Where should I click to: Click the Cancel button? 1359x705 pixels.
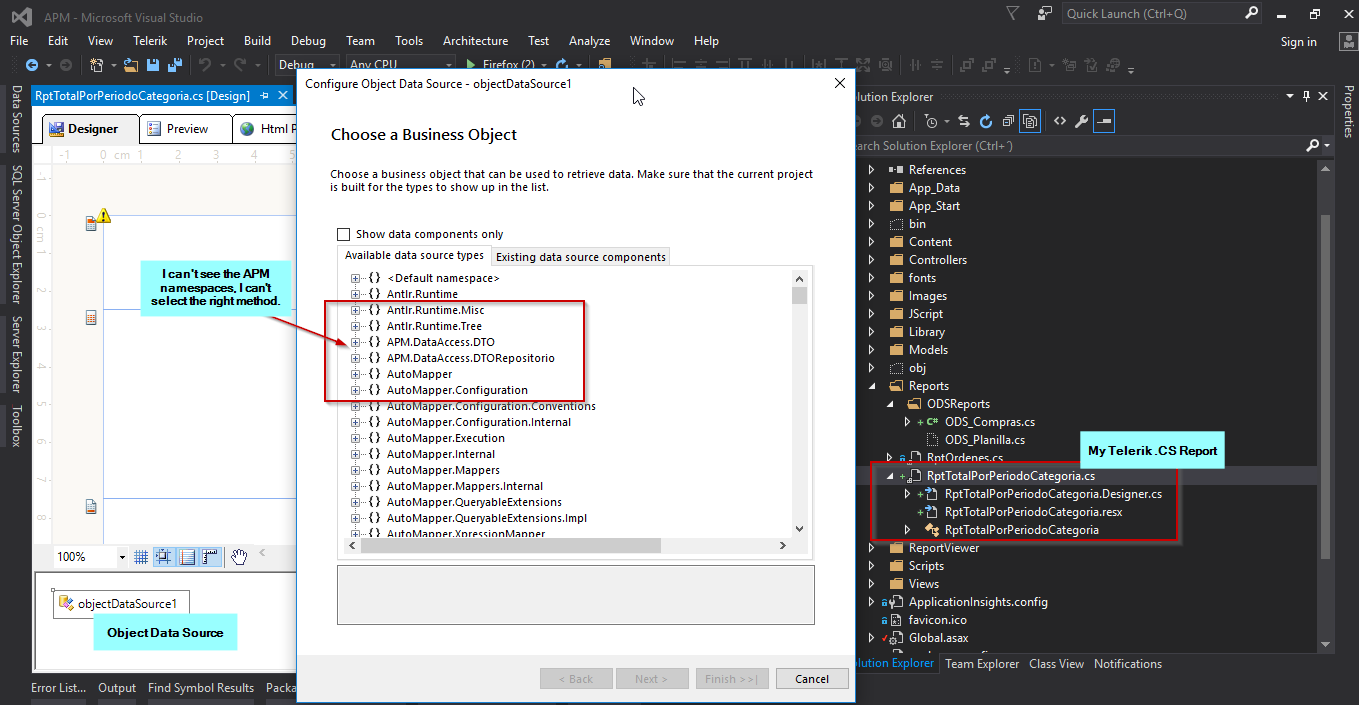tap(812, 679)
